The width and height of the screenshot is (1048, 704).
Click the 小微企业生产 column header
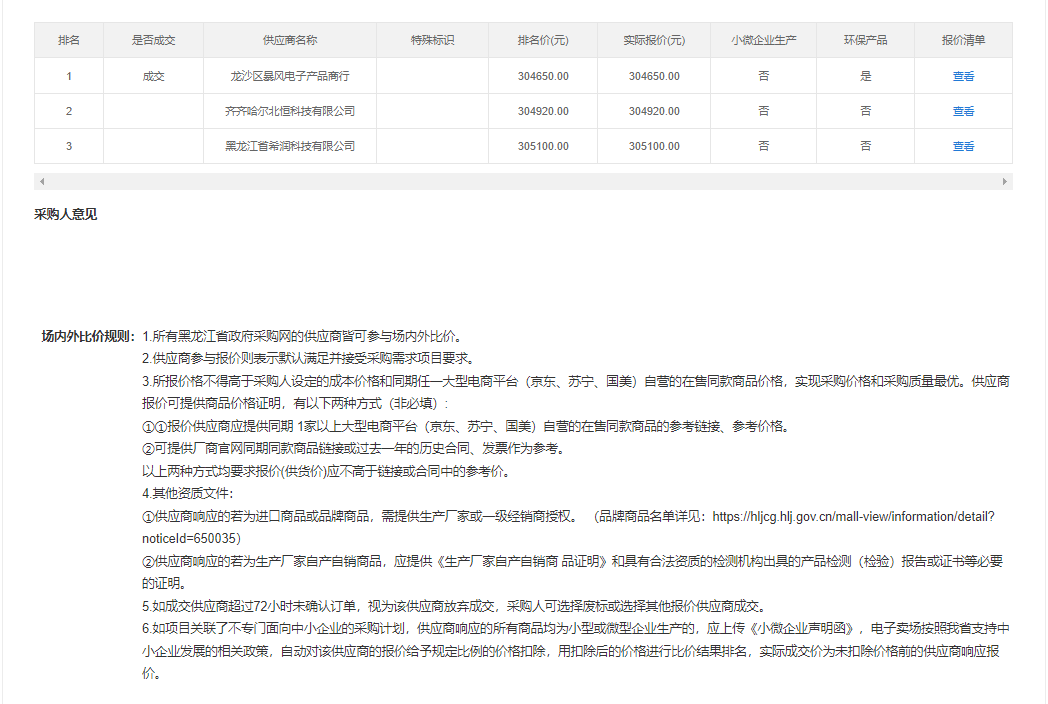tap(763, 40)
